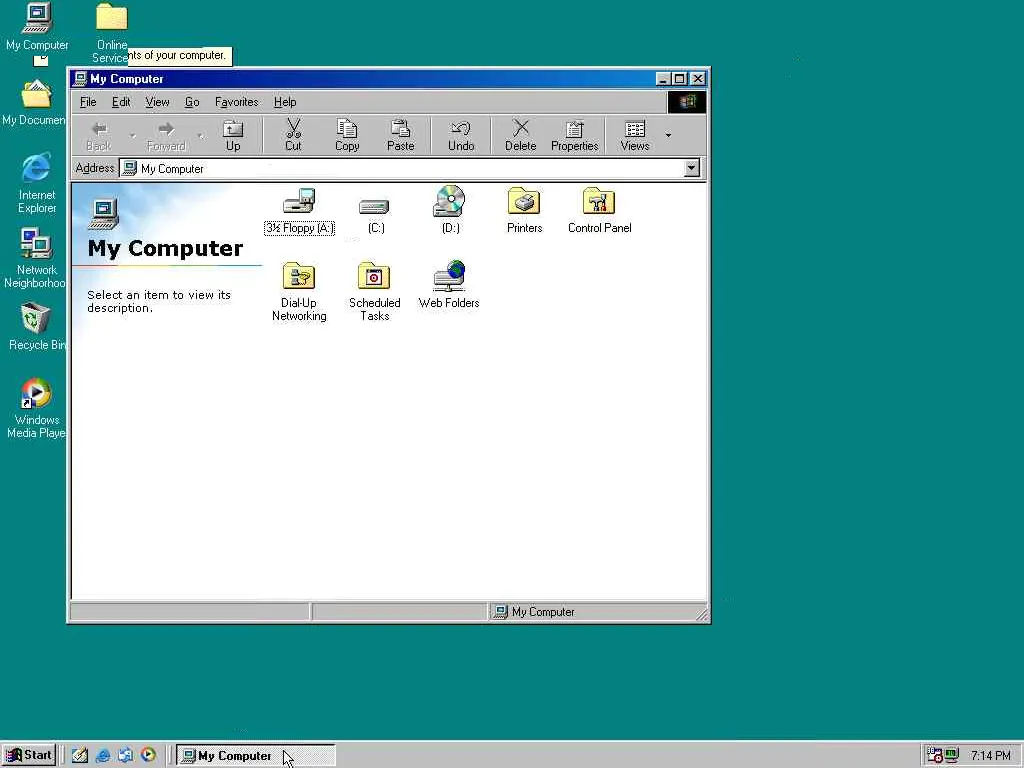Click the green monitor tray icon
The width and height of the screenshot is (1024, 768).
click(x=952, y=756)
